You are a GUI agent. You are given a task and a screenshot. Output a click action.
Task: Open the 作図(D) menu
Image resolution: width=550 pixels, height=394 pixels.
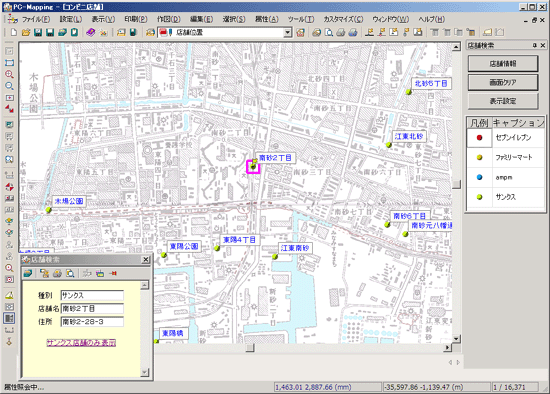click(x=168, y=19)
